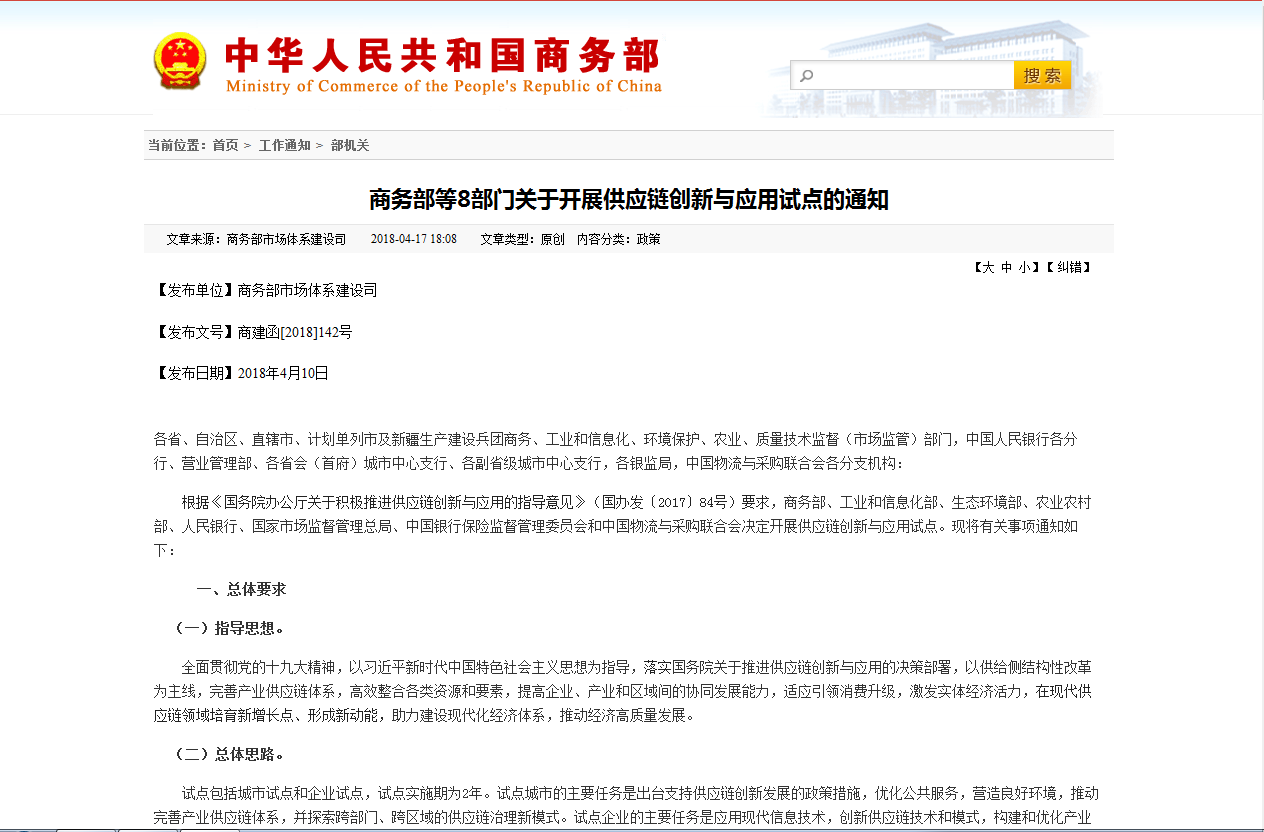Click the 搜索 search button
The image size is (1264, 832).
(x=1042, y=75)
